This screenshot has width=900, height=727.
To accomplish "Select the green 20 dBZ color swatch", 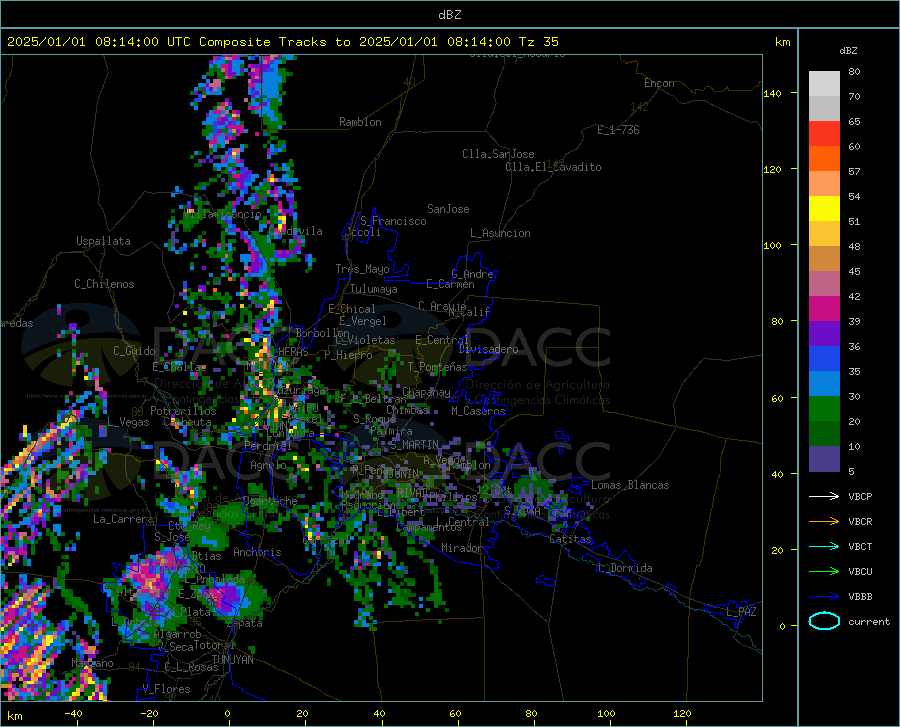I will coord(824,409).
